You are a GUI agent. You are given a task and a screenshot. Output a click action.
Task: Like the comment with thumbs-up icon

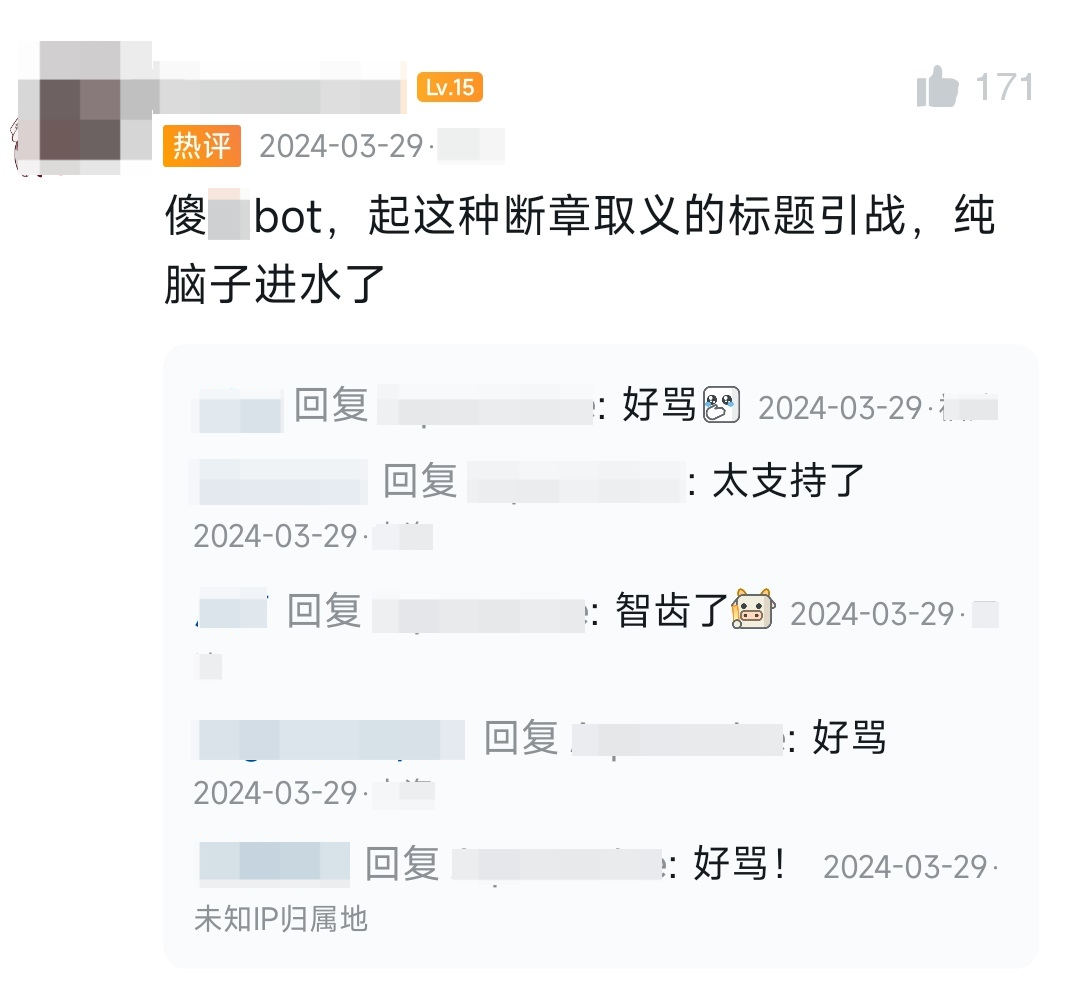coord(937,86)
